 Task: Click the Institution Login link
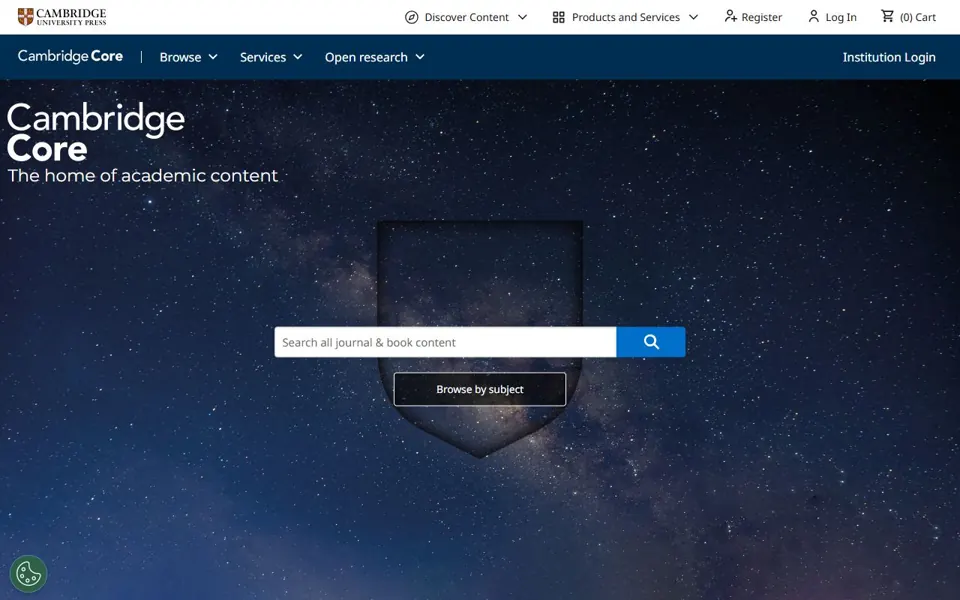tap(889, 57)
